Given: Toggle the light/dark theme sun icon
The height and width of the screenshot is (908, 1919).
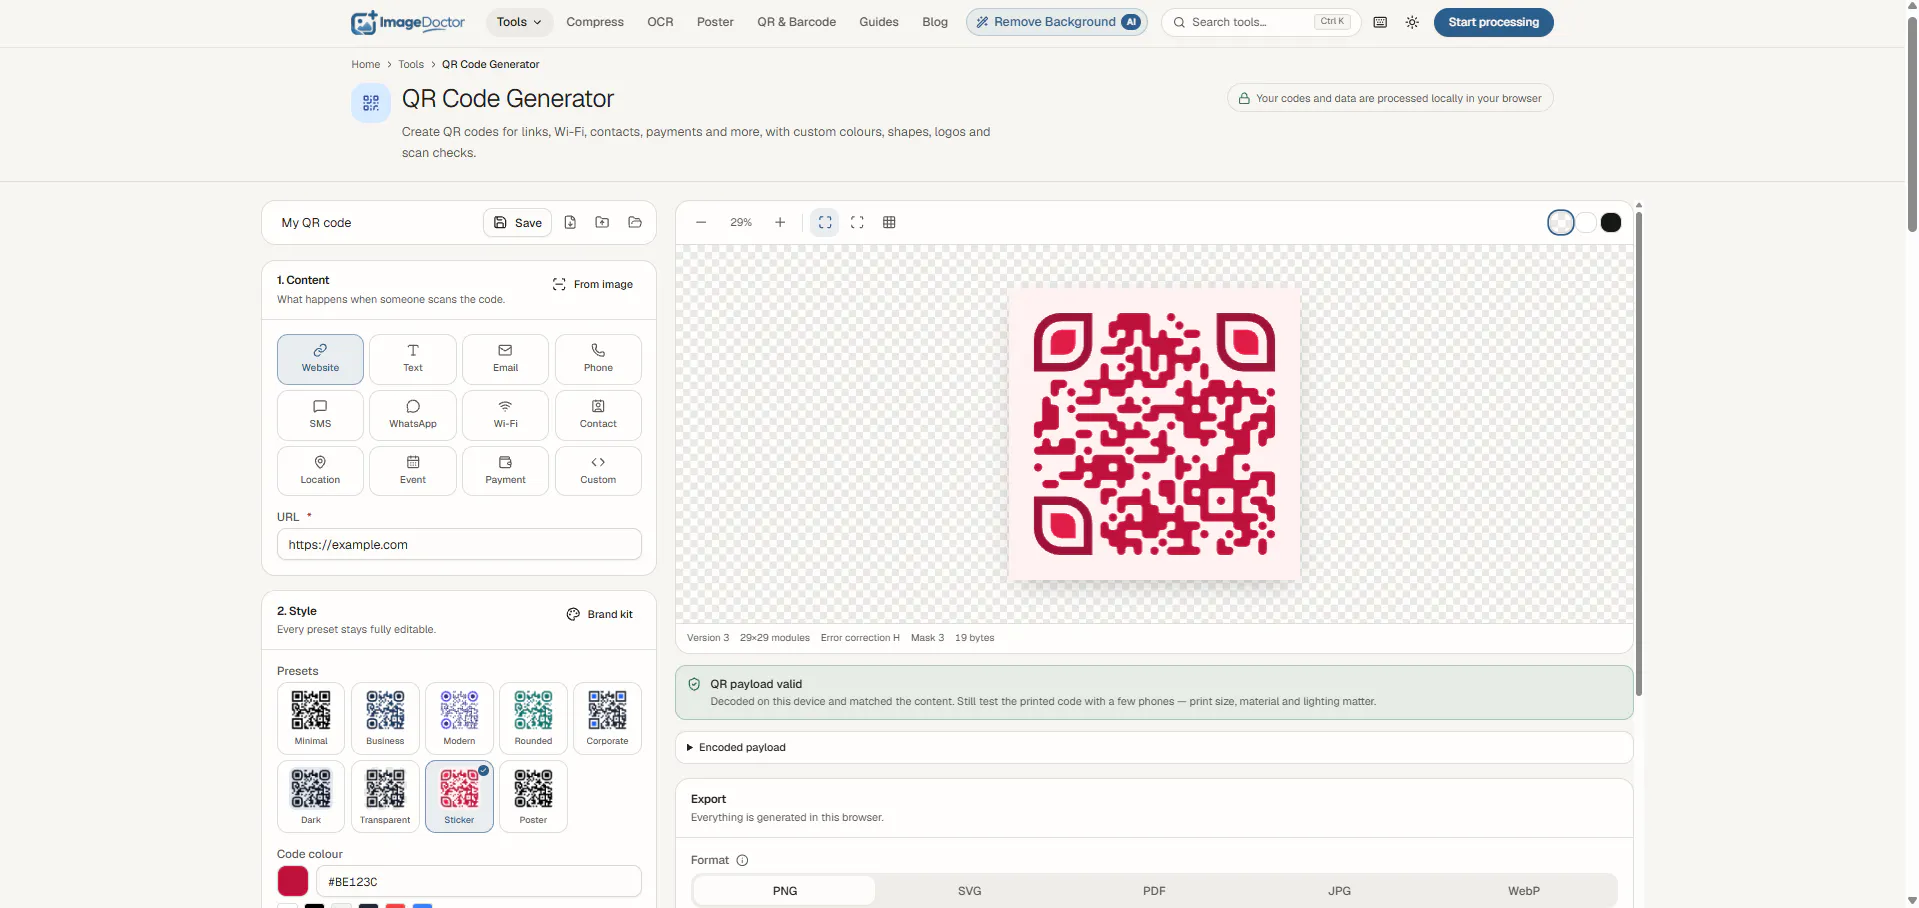Looking at the screenshot, I should coord(1412,22).
